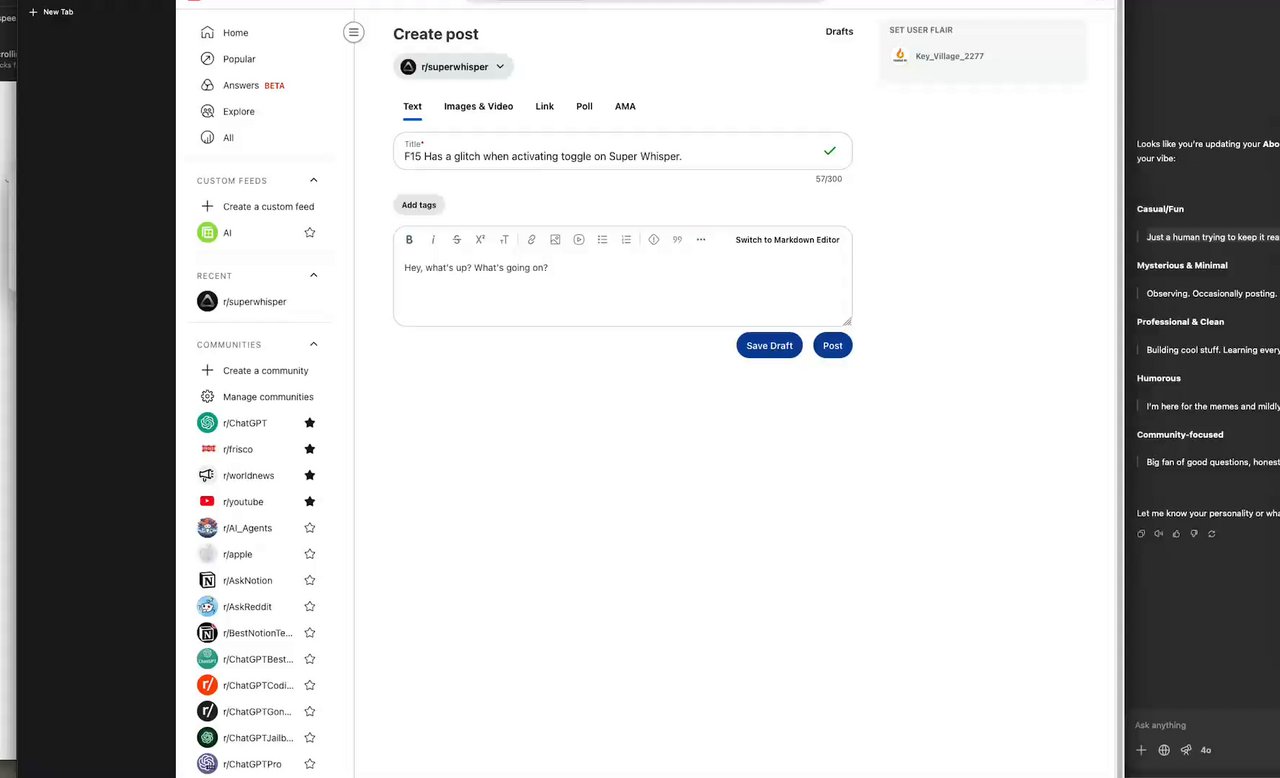Open r/ChatGPT community
Viewport: 1280px width, 778px height.
click(246, 423)
